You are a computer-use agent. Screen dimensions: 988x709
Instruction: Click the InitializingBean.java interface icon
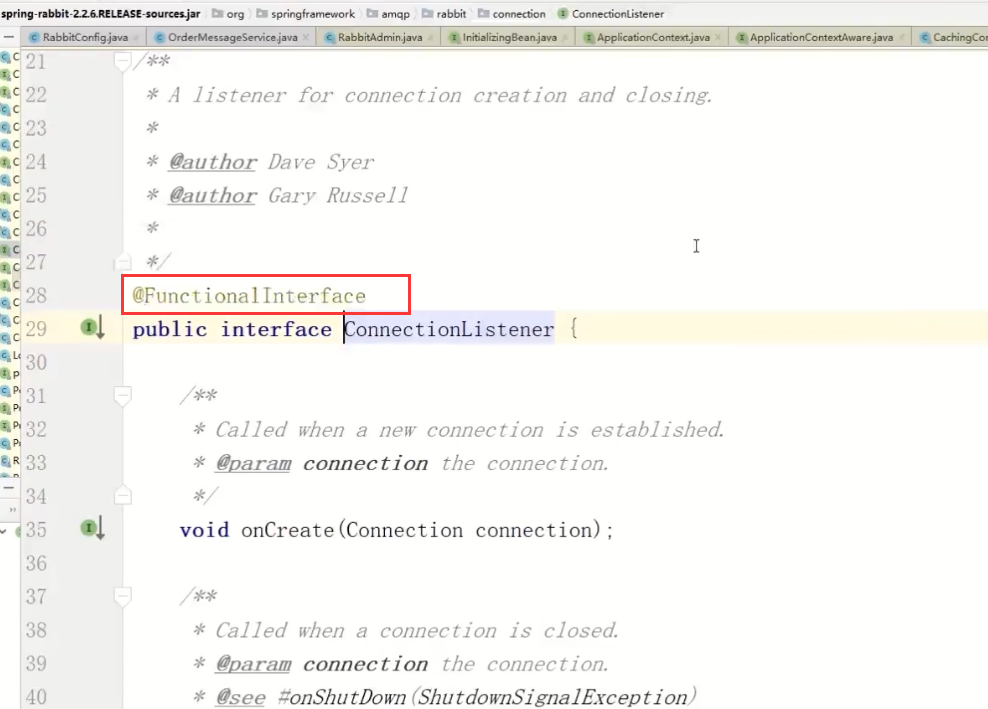[454, 38]
